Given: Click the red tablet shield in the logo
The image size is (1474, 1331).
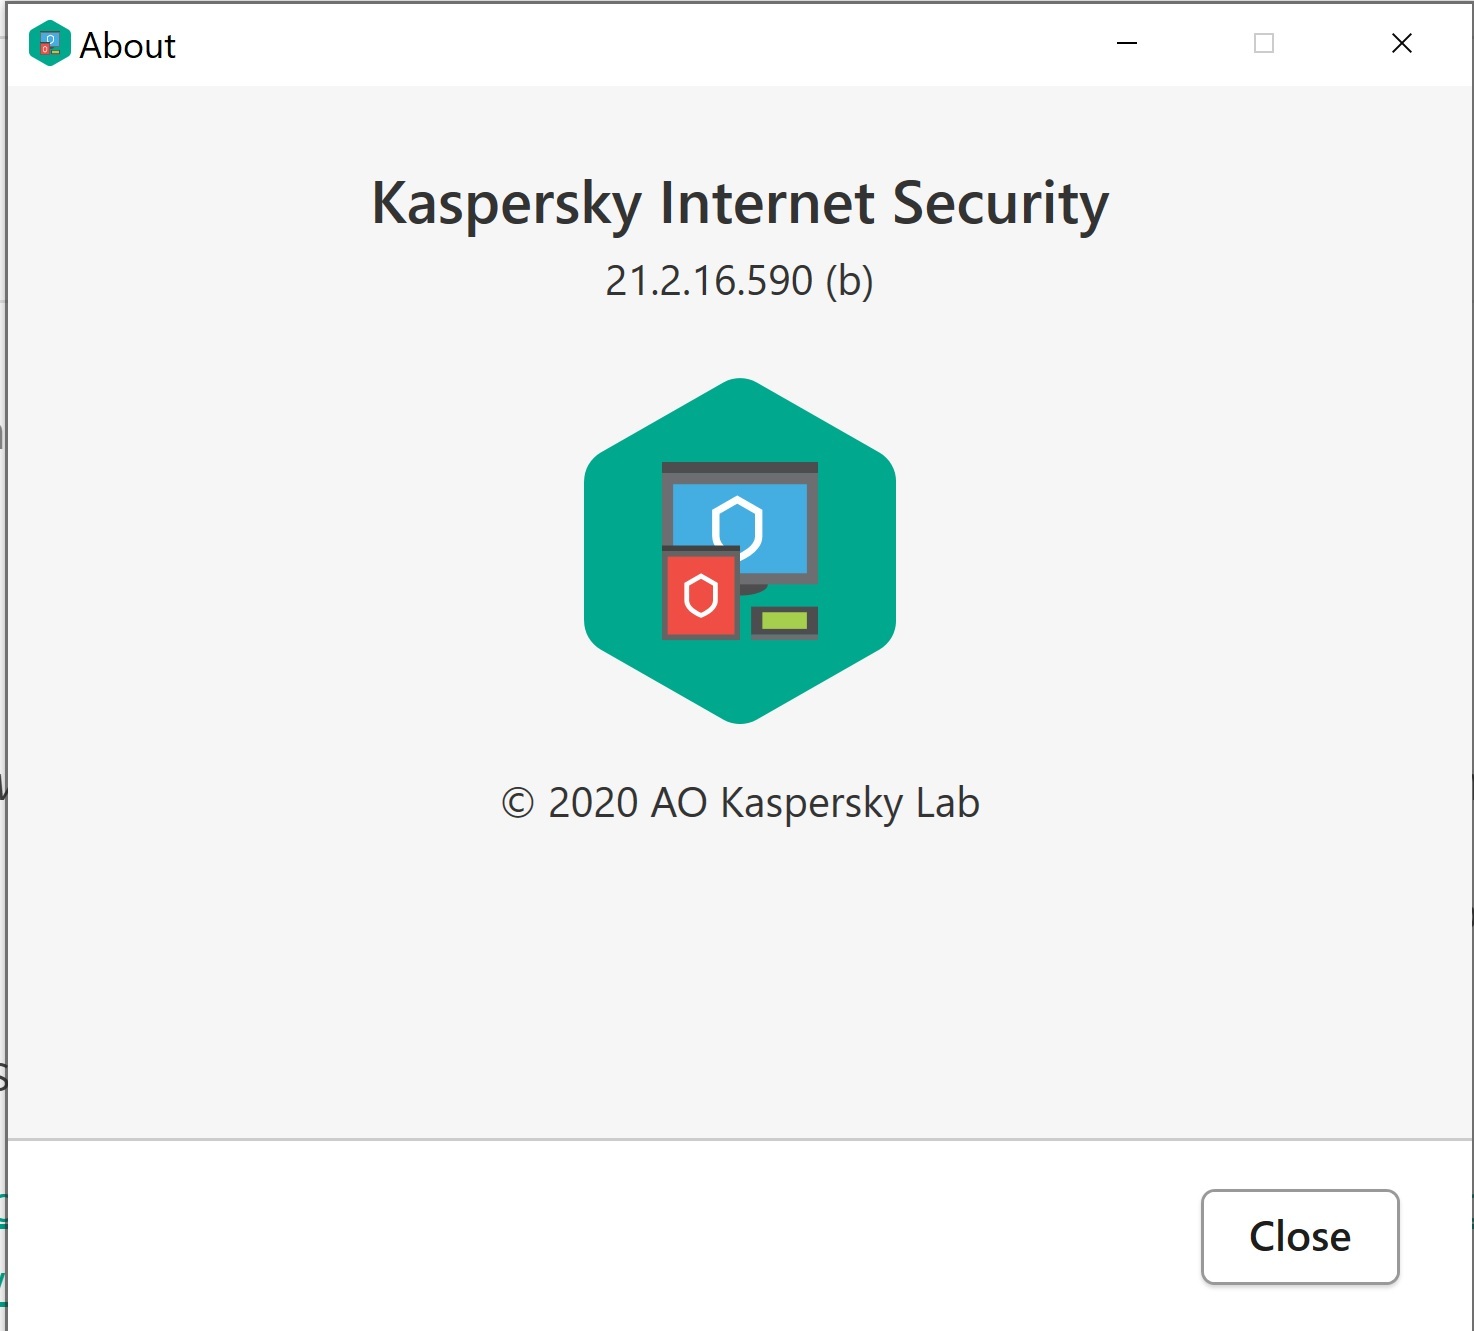Looking at the screenshot, I should coord(701,596).
